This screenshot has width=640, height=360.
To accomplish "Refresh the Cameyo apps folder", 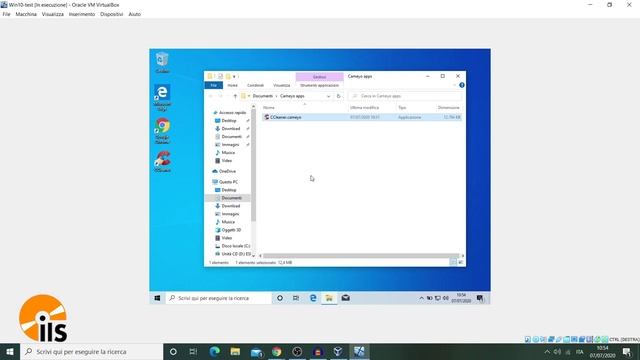I will tap(338, 96).
